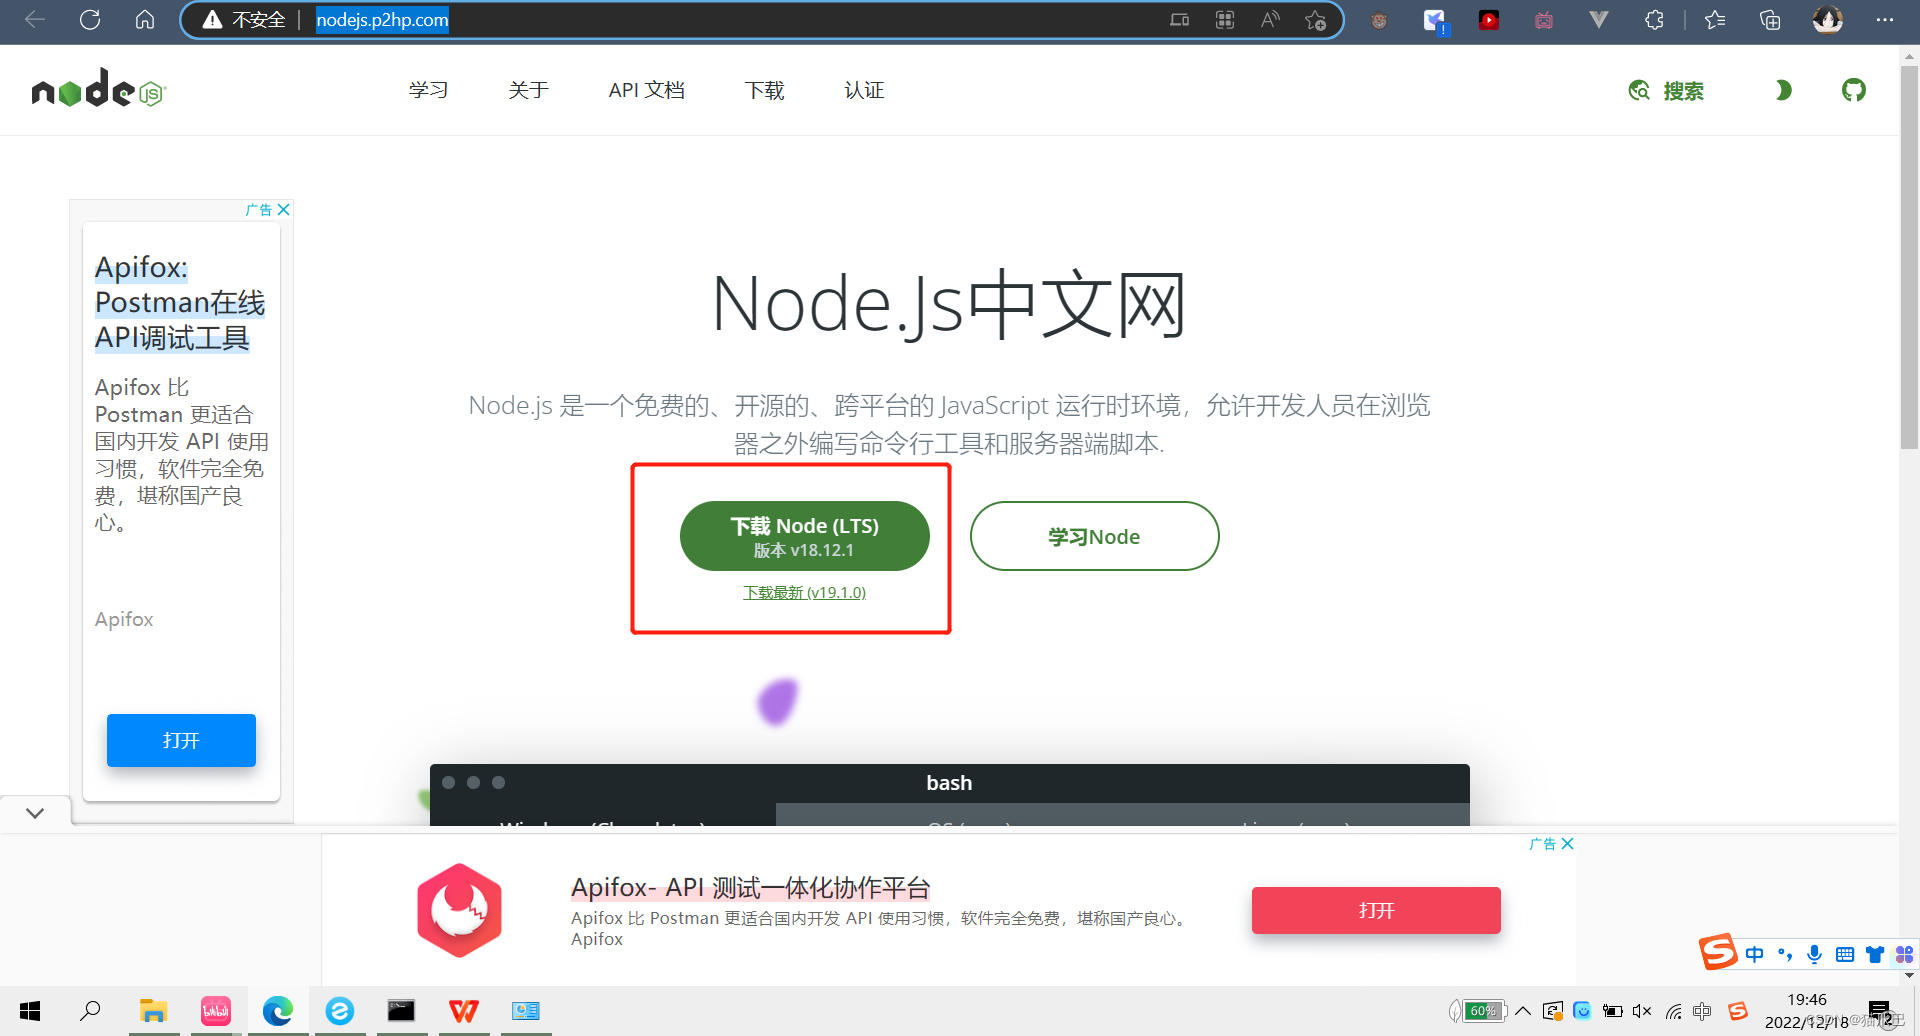Click the 不安全 site security warning
The width and height of the screenshot is (1920, 1036).
pyautogui.click(x=244, y=20)
